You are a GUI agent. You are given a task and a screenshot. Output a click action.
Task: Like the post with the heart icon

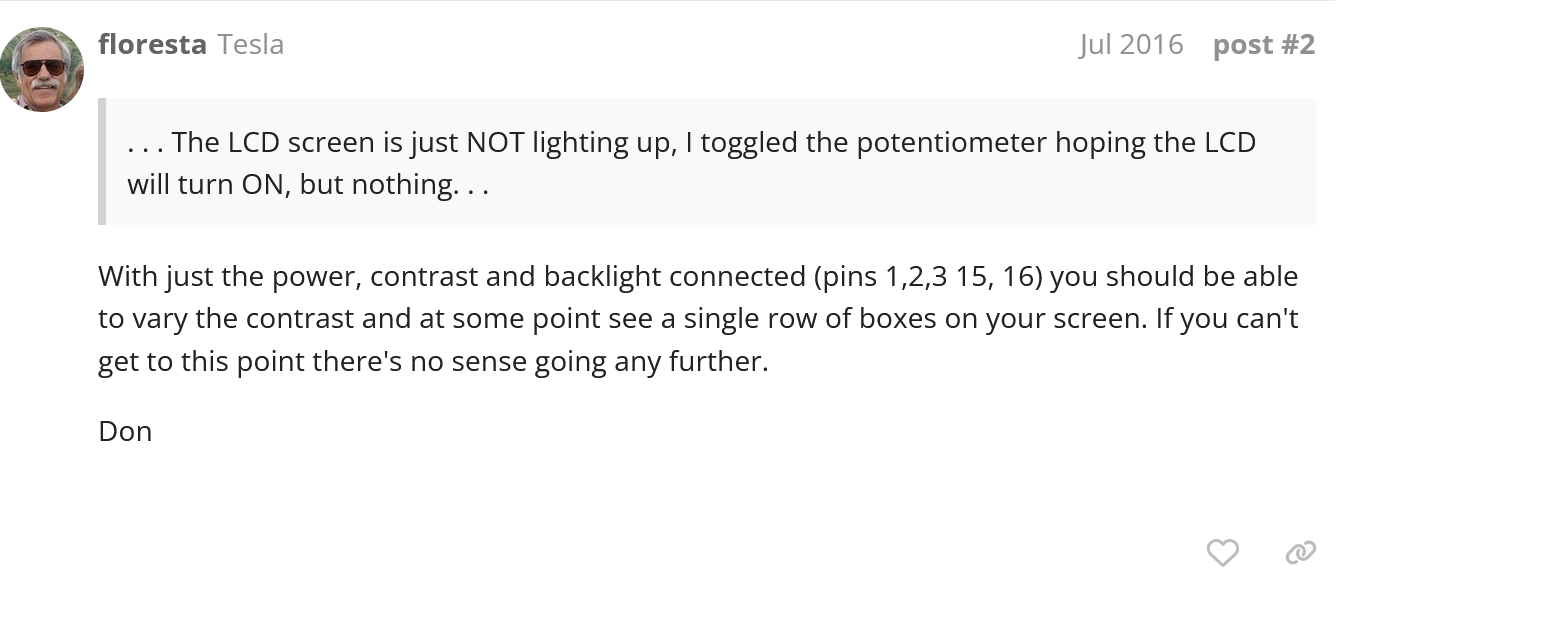1222,552
